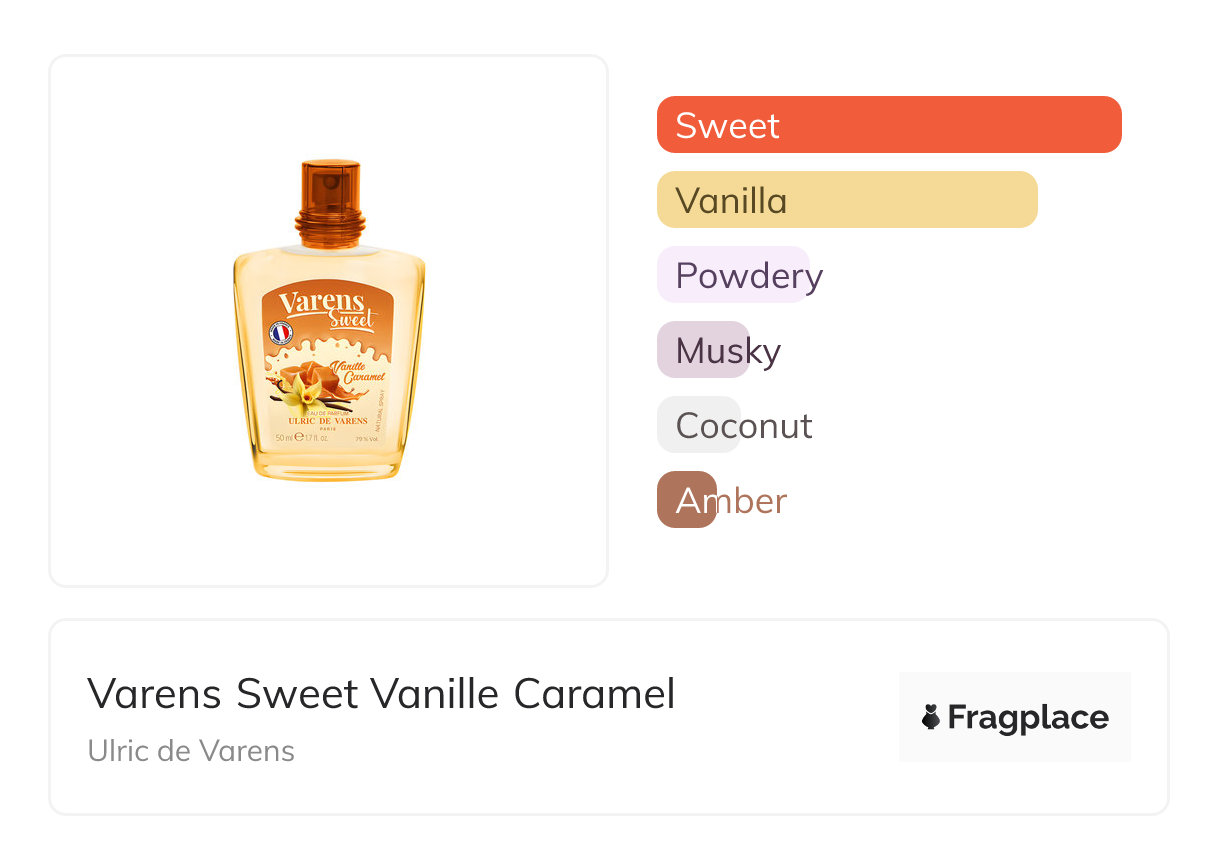The image size is (1218, 864).
Task: Click the "Varens Sweet" logo on bottle
Action: click(x=327, y=309)
